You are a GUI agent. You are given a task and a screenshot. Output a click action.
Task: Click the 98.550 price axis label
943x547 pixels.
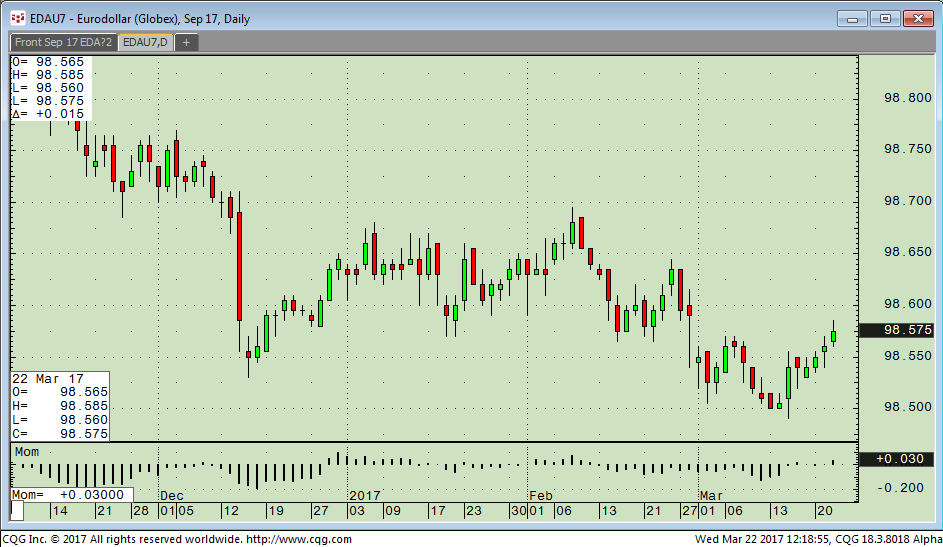(907, 356)
